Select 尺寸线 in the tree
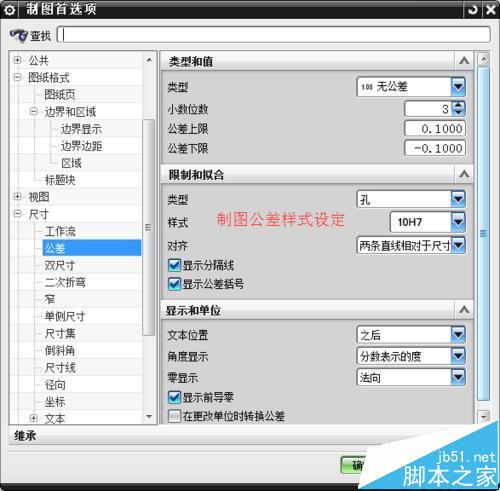 (x=60, y=368)
